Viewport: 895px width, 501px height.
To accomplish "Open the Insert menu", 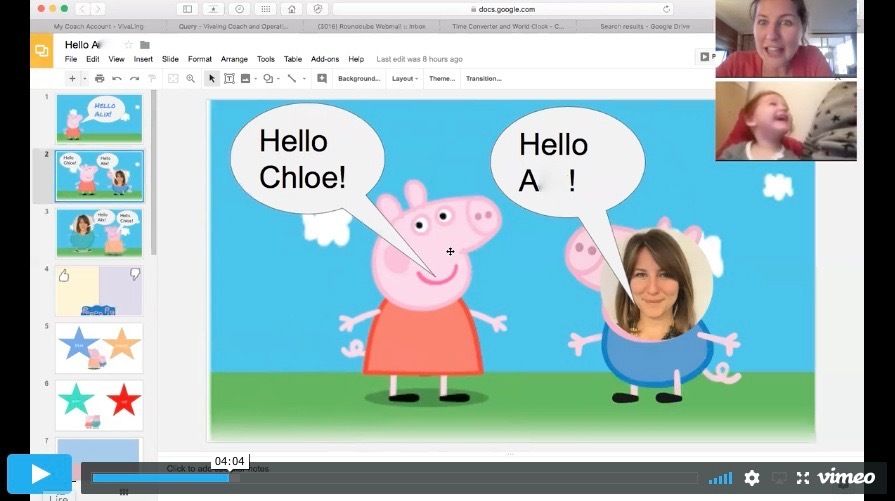I will tap(143, 59).
